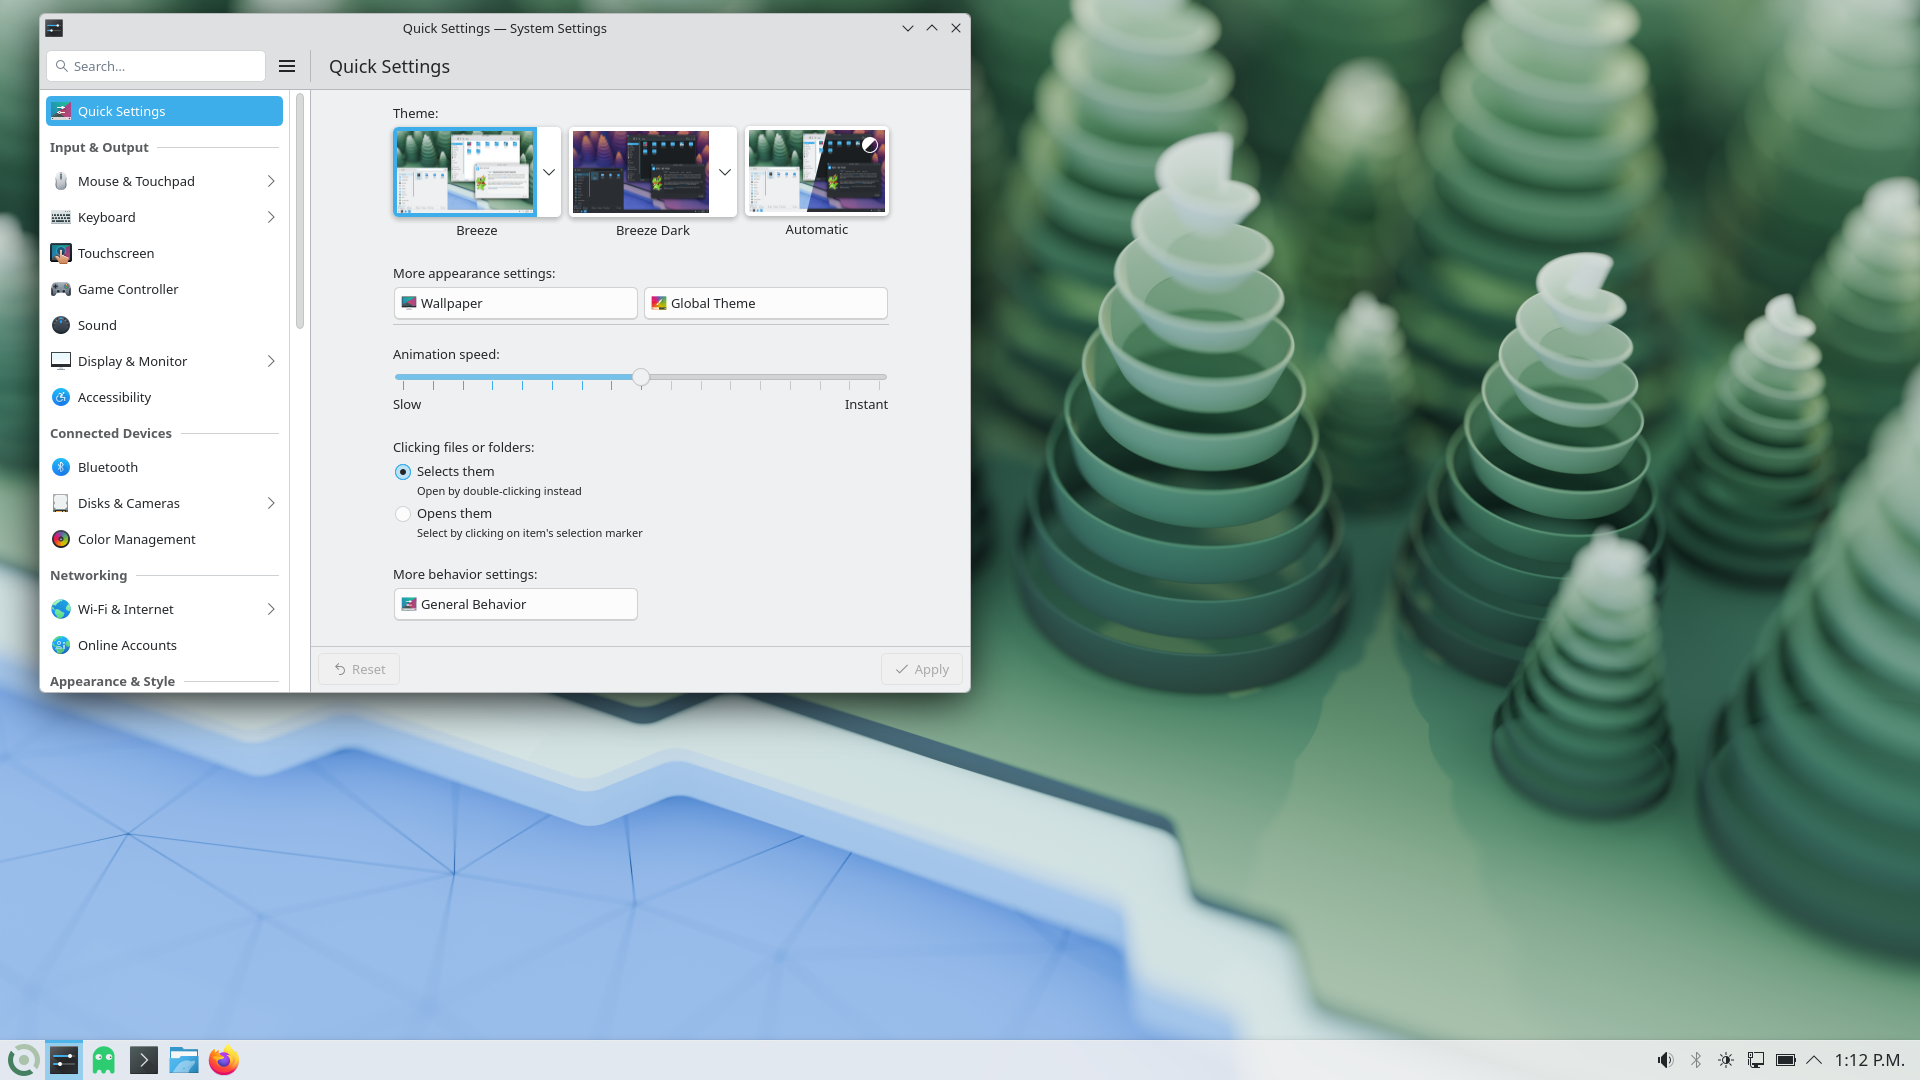This screenshot has width=1920, height=1080.
Task: Select Quick Settings in the sidebar
Action: [x=164, y=111]
